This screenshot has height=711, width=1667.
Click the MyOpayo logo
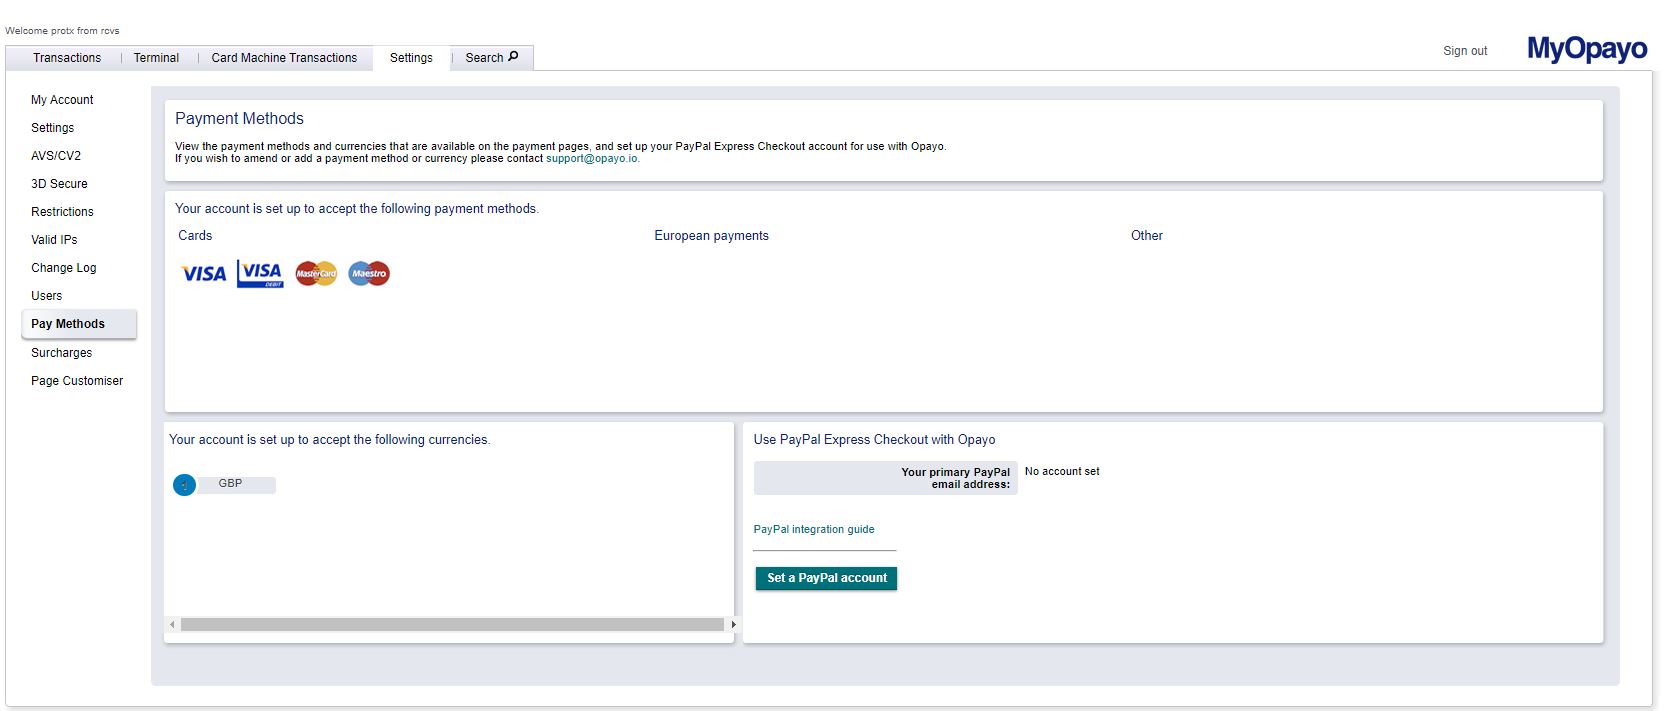point(1587,49)
